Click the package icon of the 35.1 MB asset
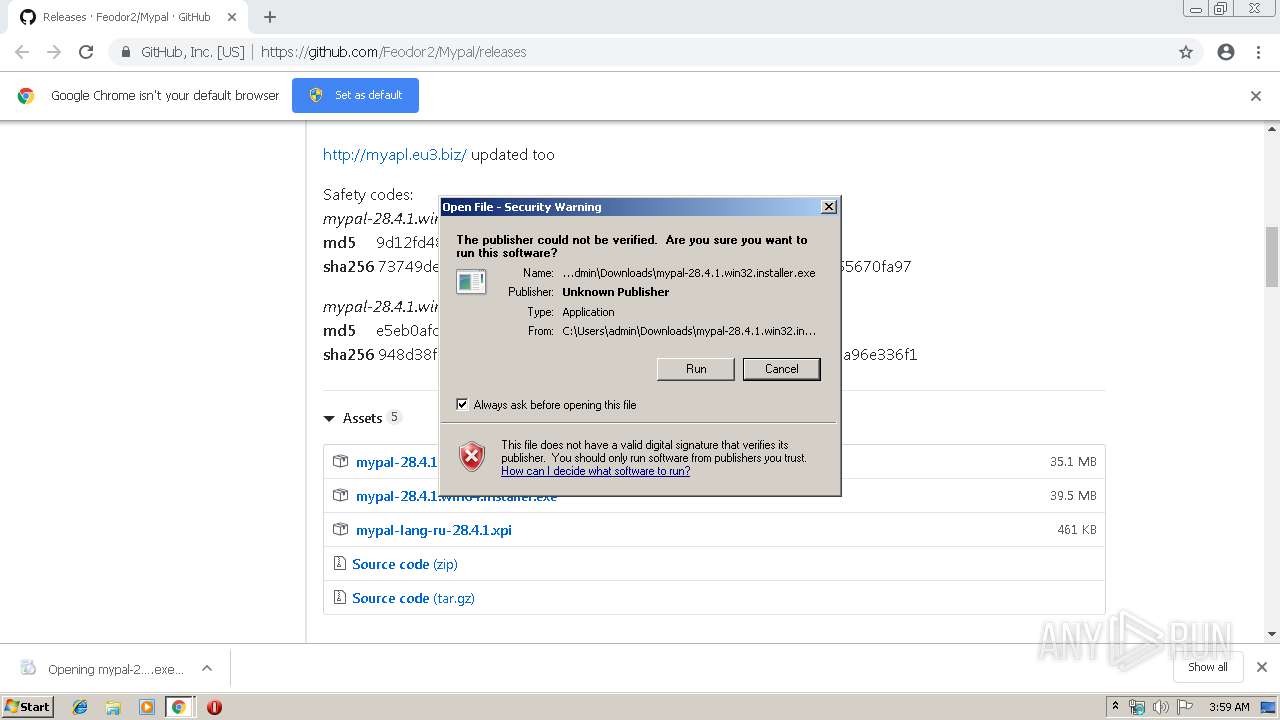Image resolution: width=1280 pixels, height=720 pixels. (340, 461)
